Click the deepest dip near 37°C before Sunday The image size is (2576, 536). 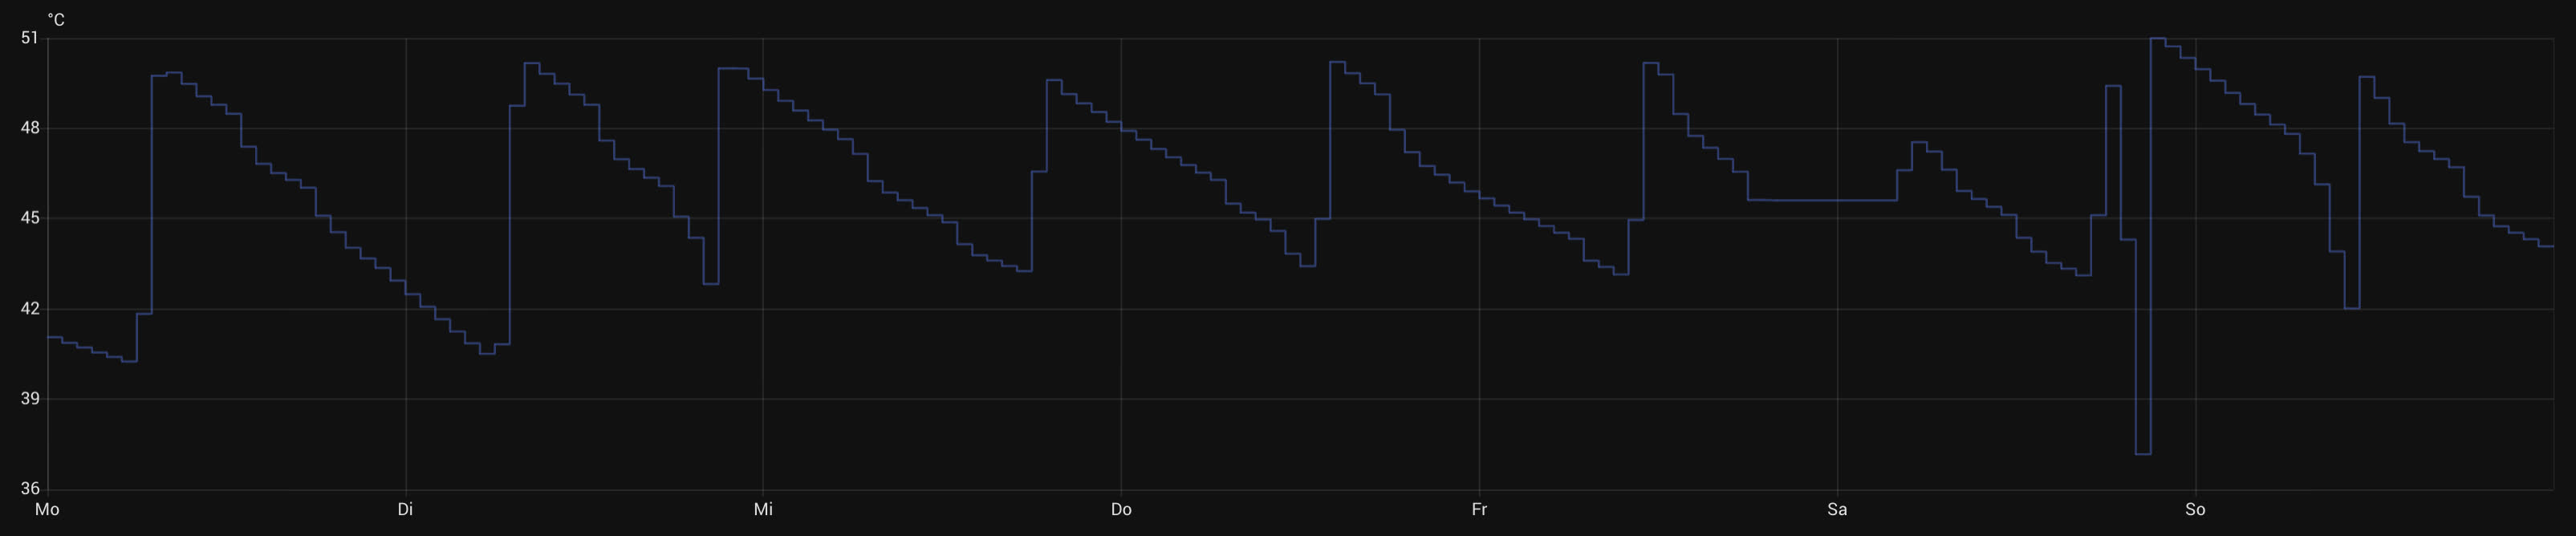pyautogui.click(x=2143, y=454)
